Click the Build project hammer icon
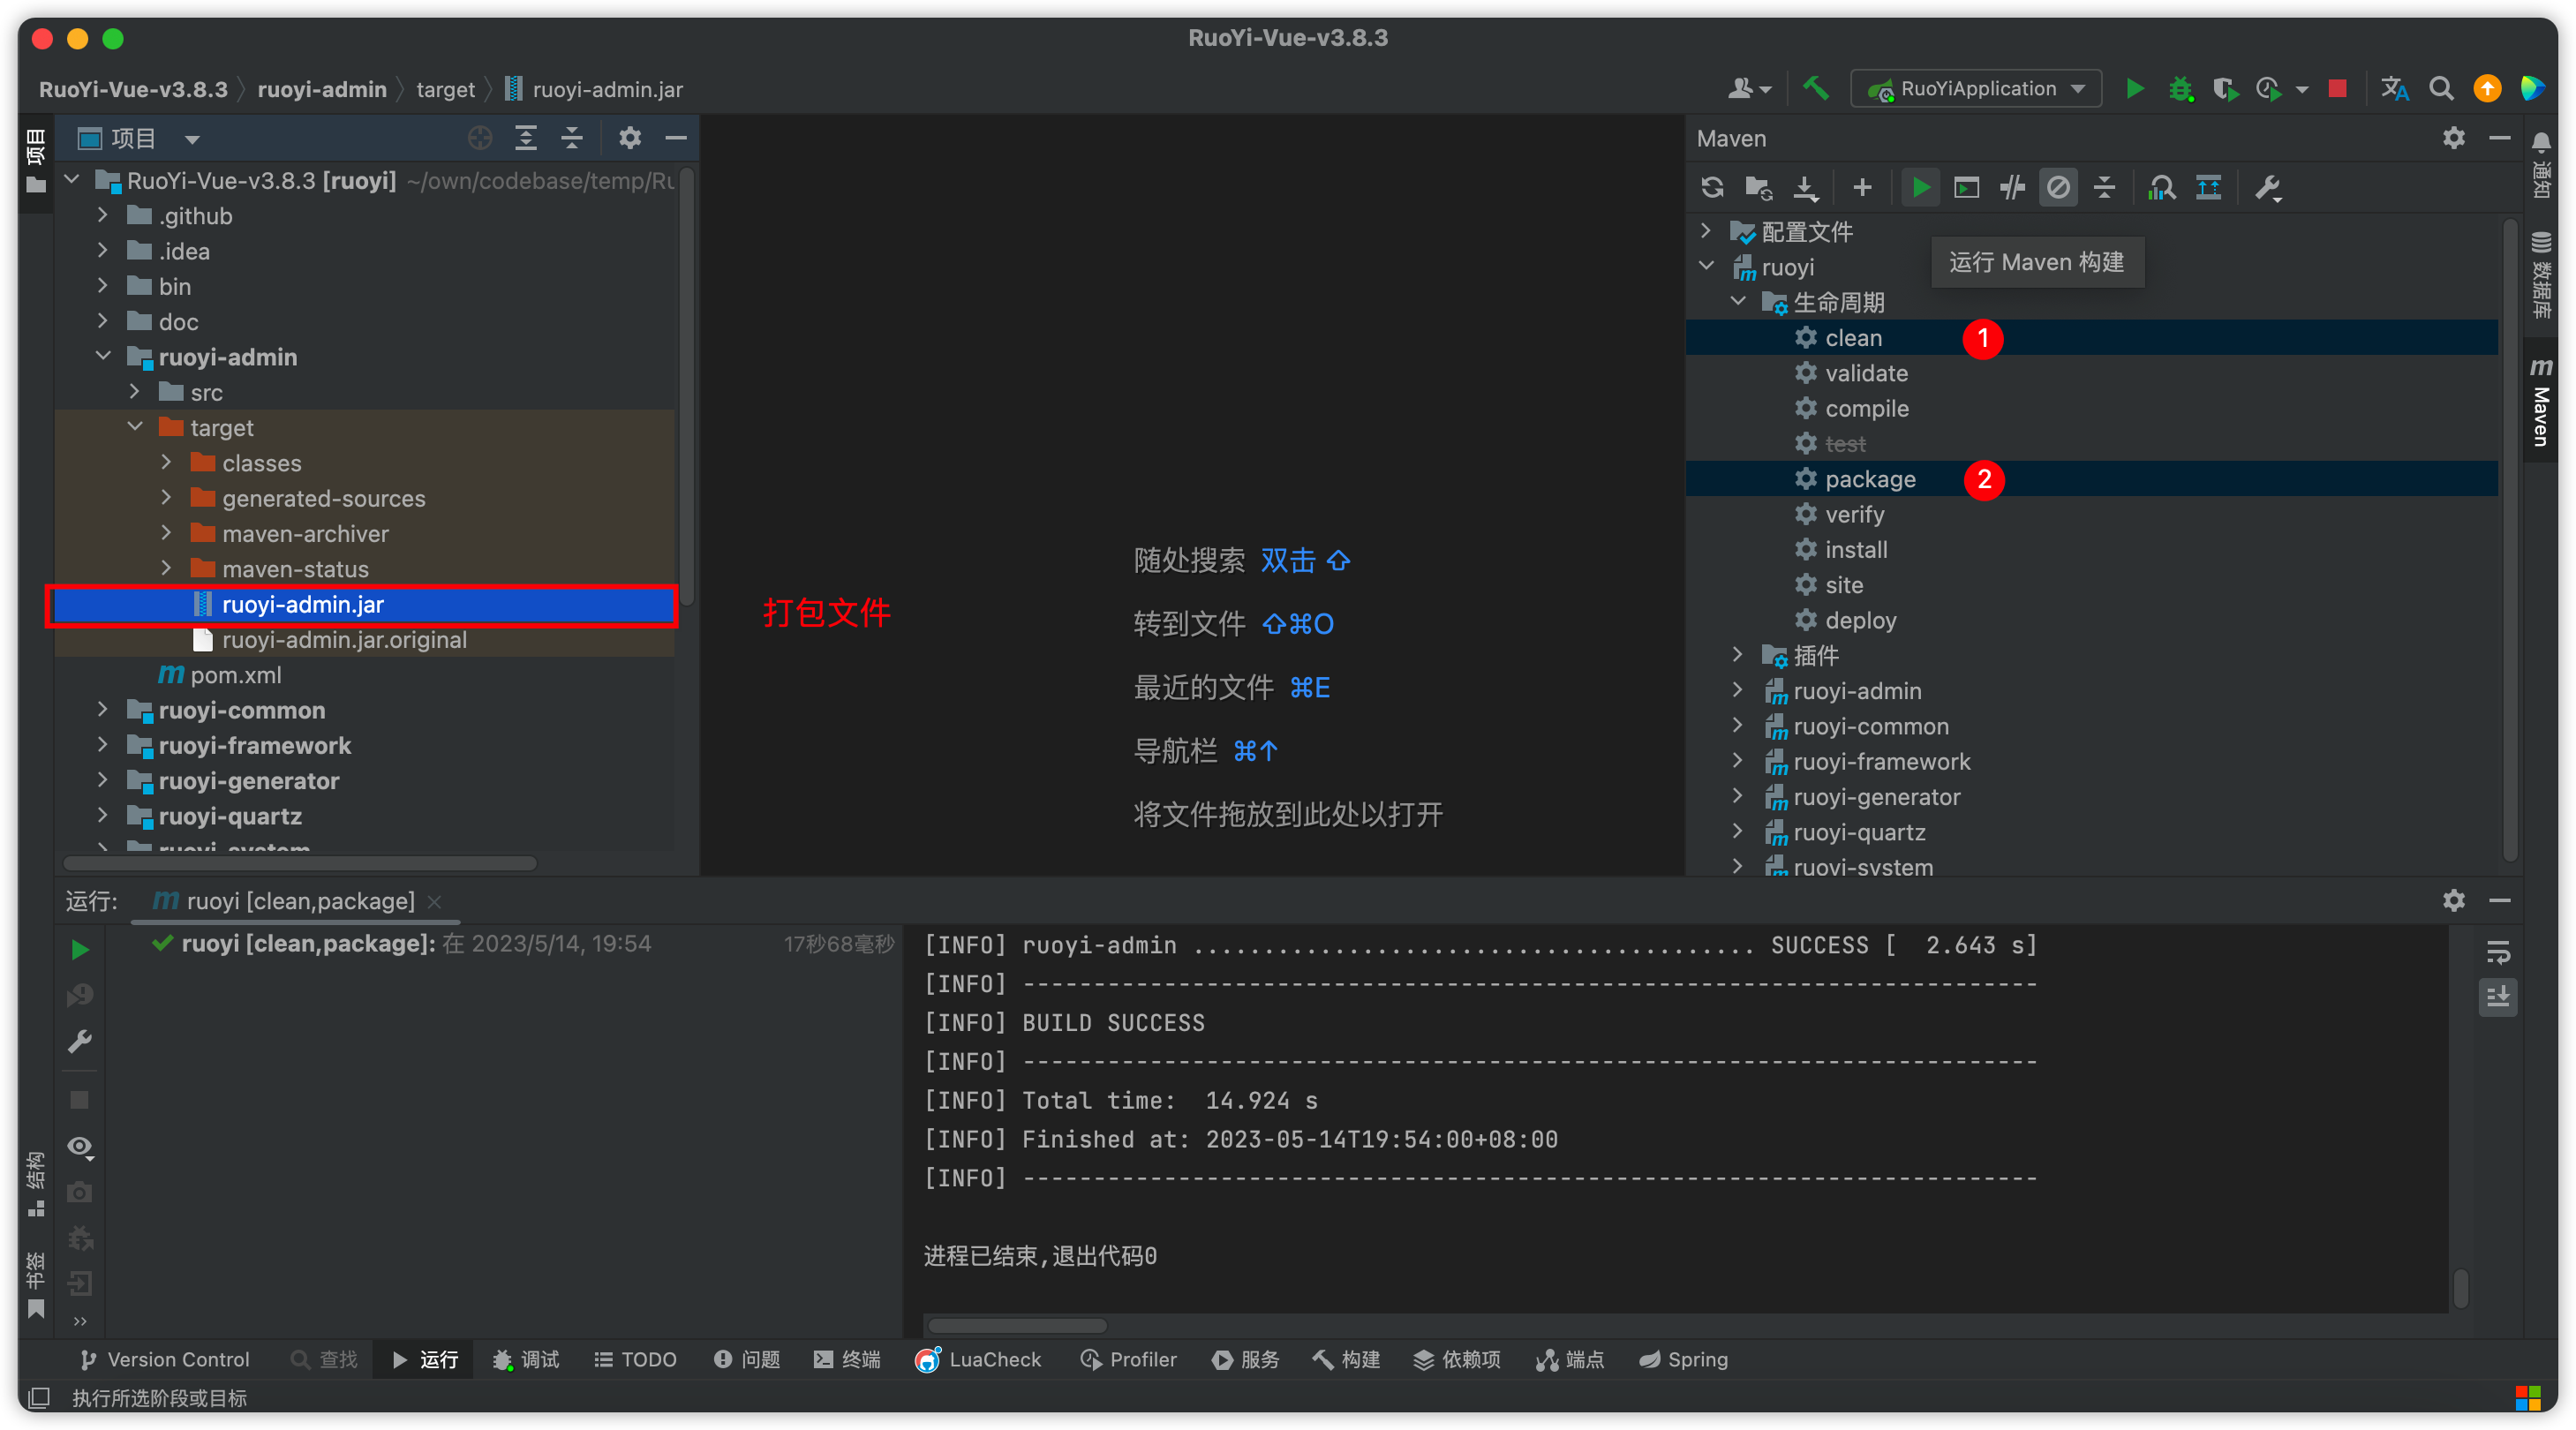2576x1430 pixels. (x=1815, y=89)
